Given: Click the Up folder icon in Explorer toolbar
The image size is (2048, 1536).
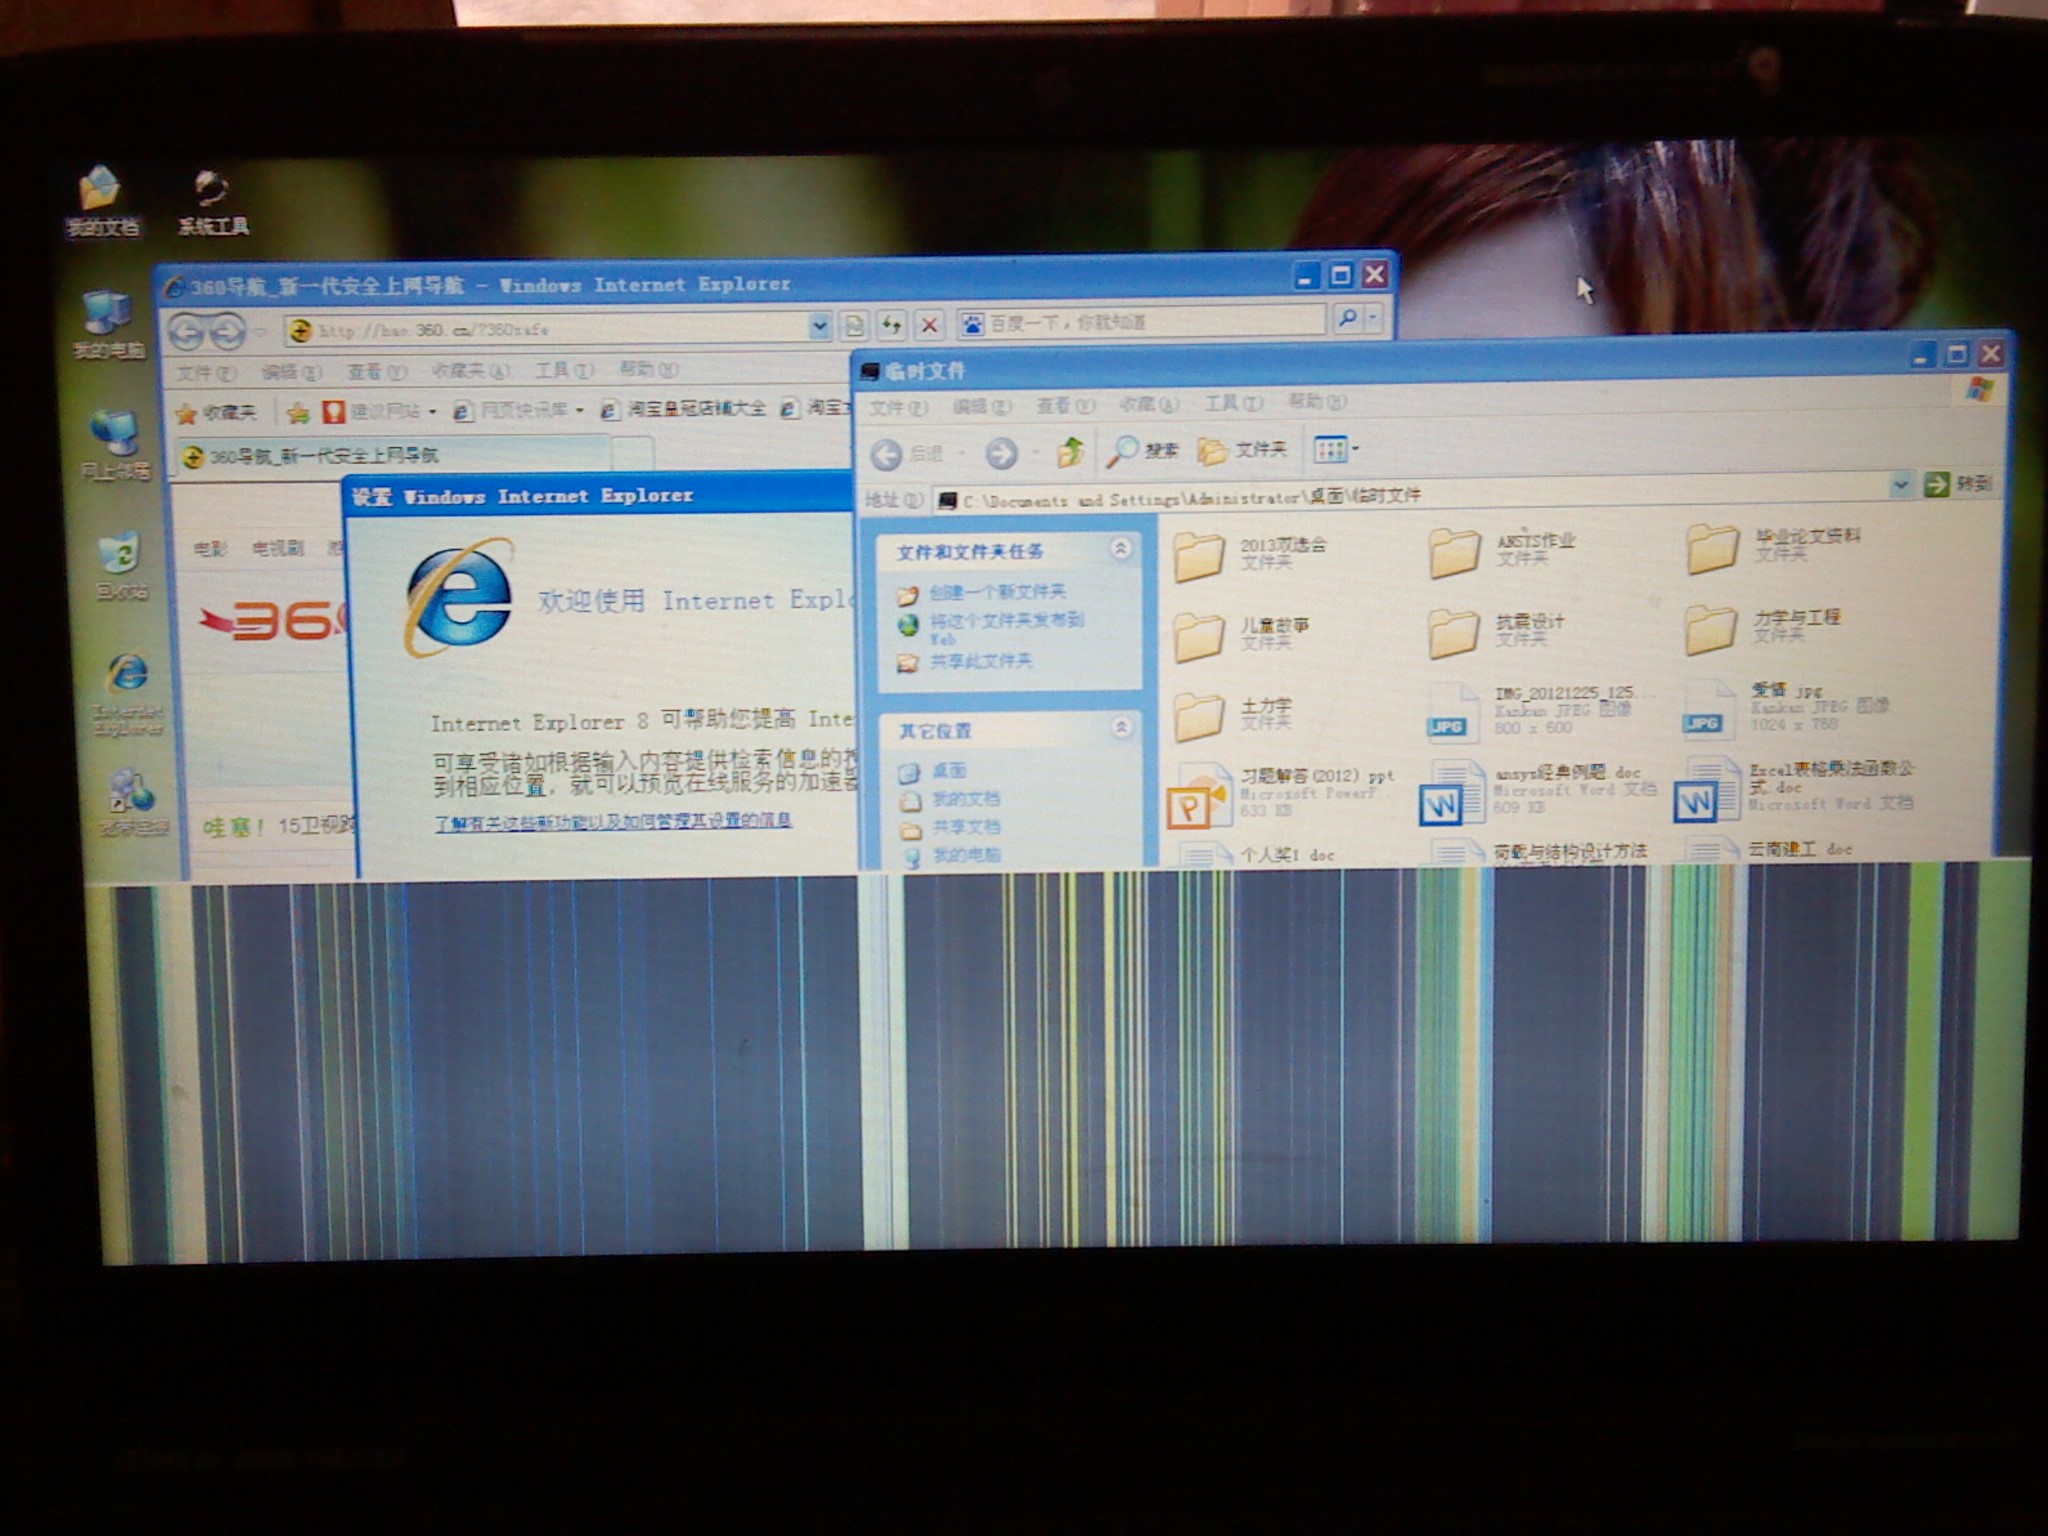Looking at the screenshot, I should [x=1070, y=452].
